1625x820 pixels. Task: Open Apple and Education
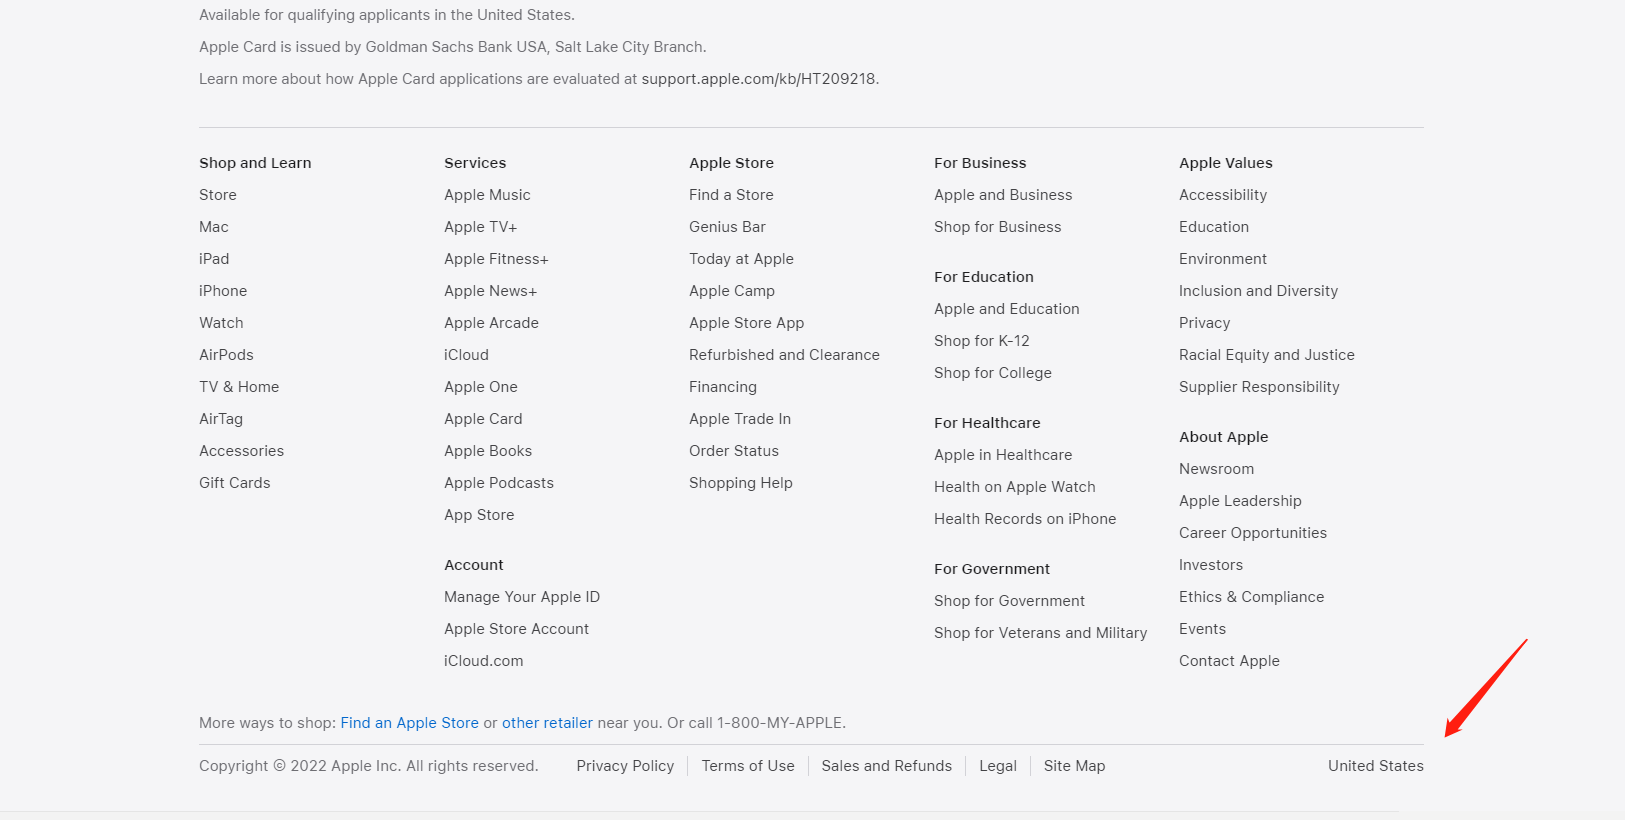[x=1007, y=309]
